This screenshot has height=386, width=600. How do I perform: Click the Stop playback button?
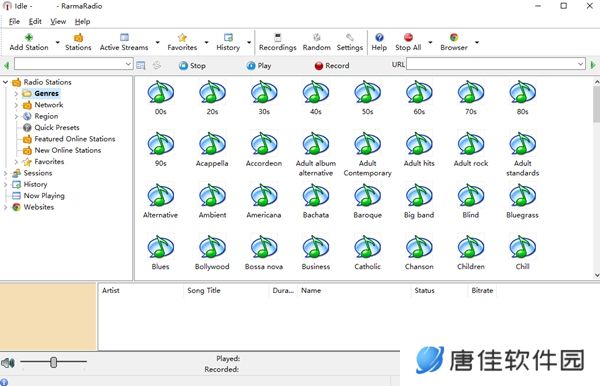click(x=192, y=65)
